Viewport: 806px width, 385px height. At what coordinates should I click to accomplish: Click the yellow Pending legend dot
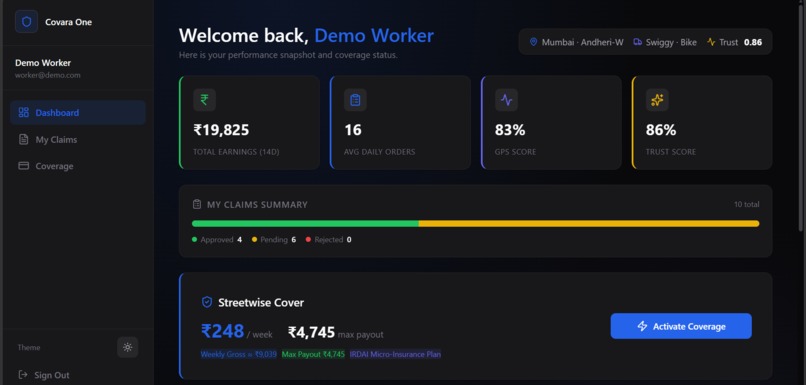point(254,240)
